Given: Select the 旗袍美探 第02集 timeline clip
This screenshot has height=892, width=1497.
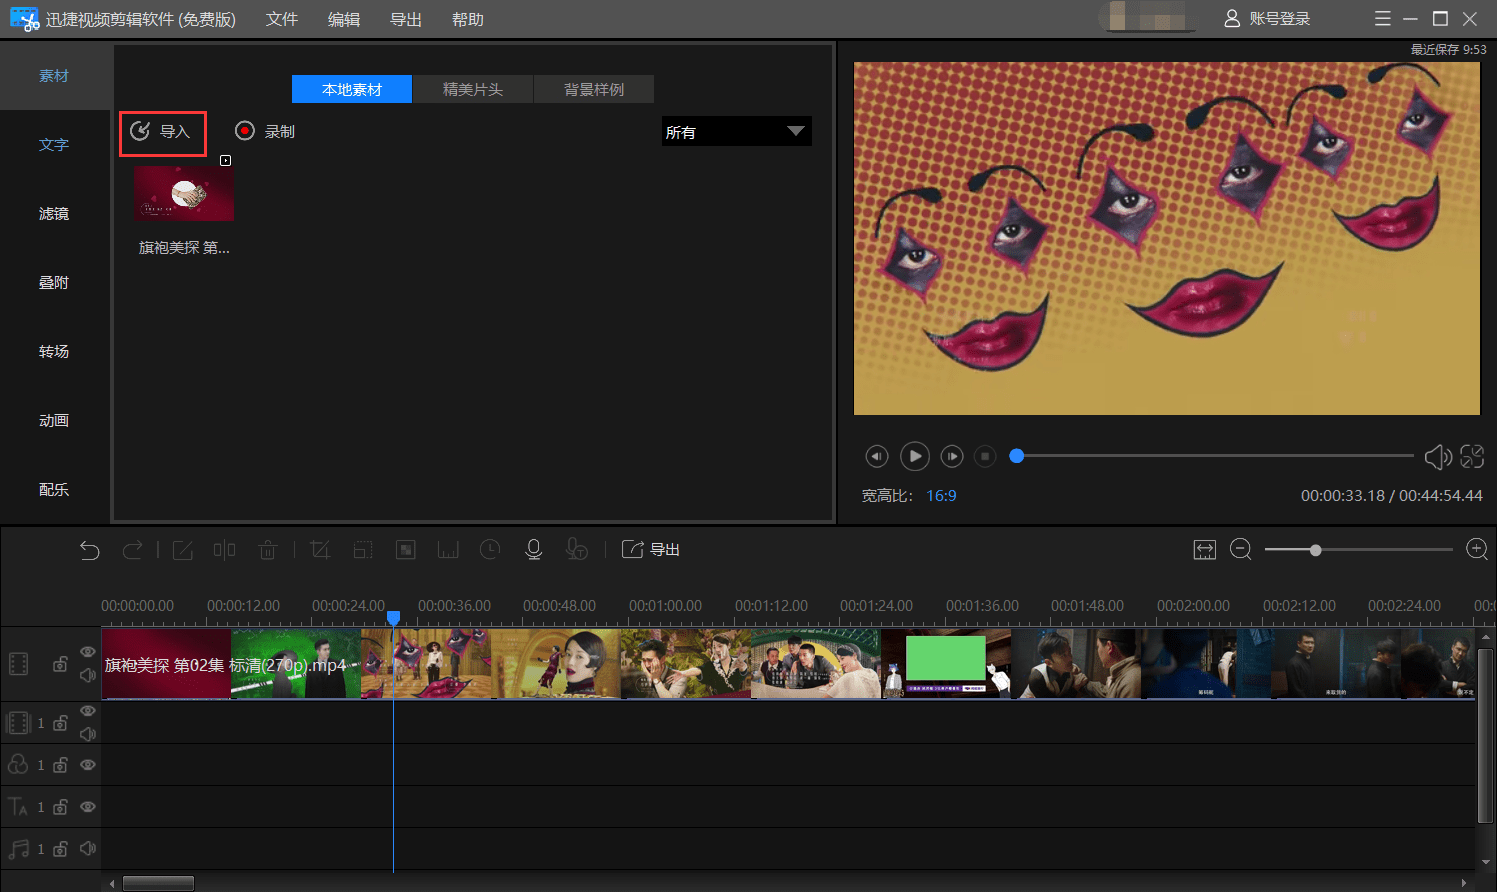Looking at the screenshot, I should [789, 664].
